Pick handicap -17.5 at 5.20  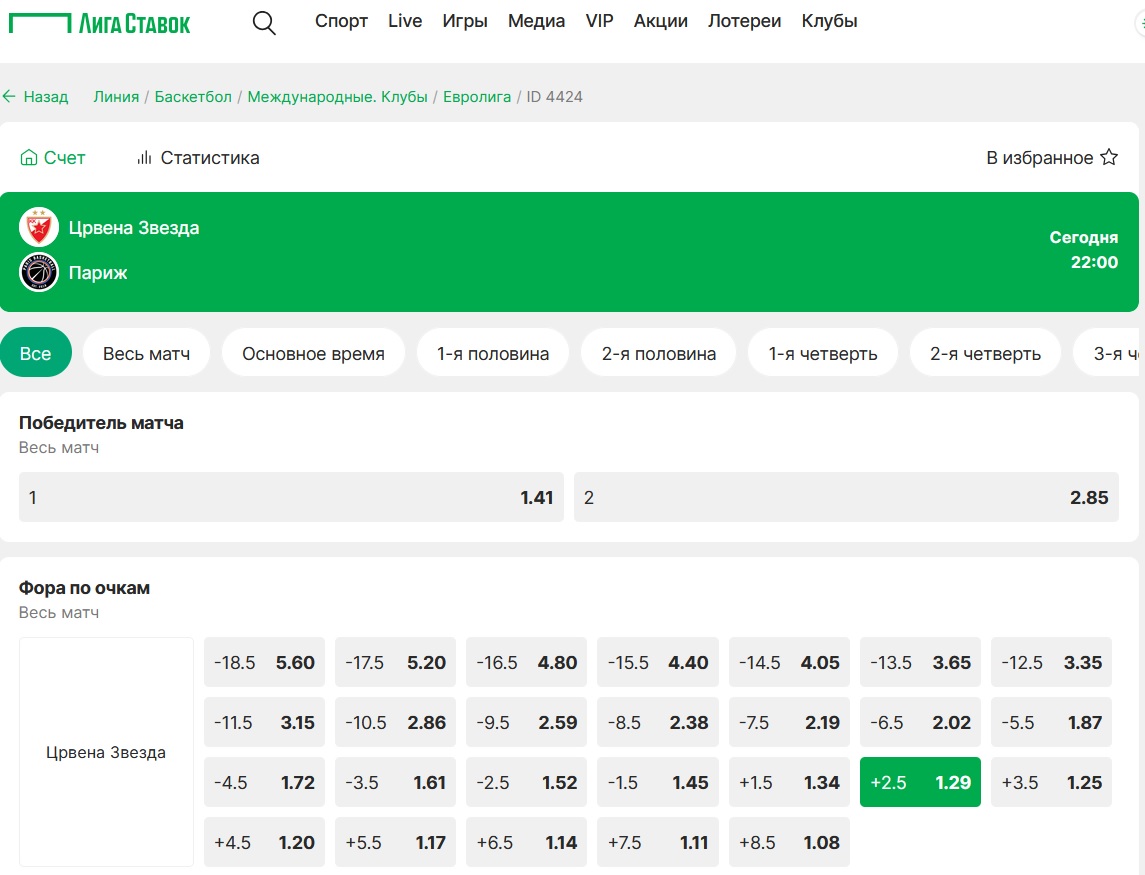(395, 662)
